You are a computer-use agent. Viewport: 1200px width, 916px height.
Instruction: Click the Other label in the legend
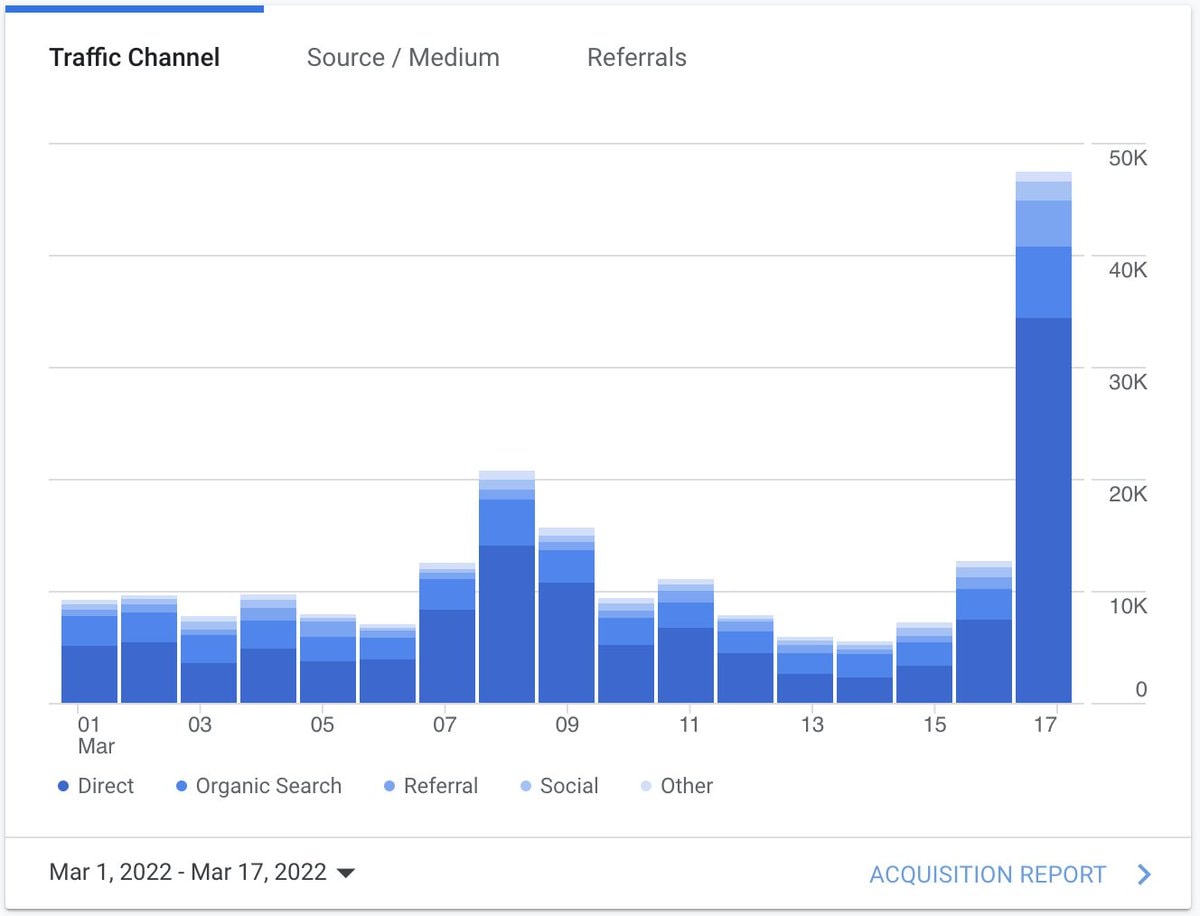pyautogui.click(x=687, y=786)
